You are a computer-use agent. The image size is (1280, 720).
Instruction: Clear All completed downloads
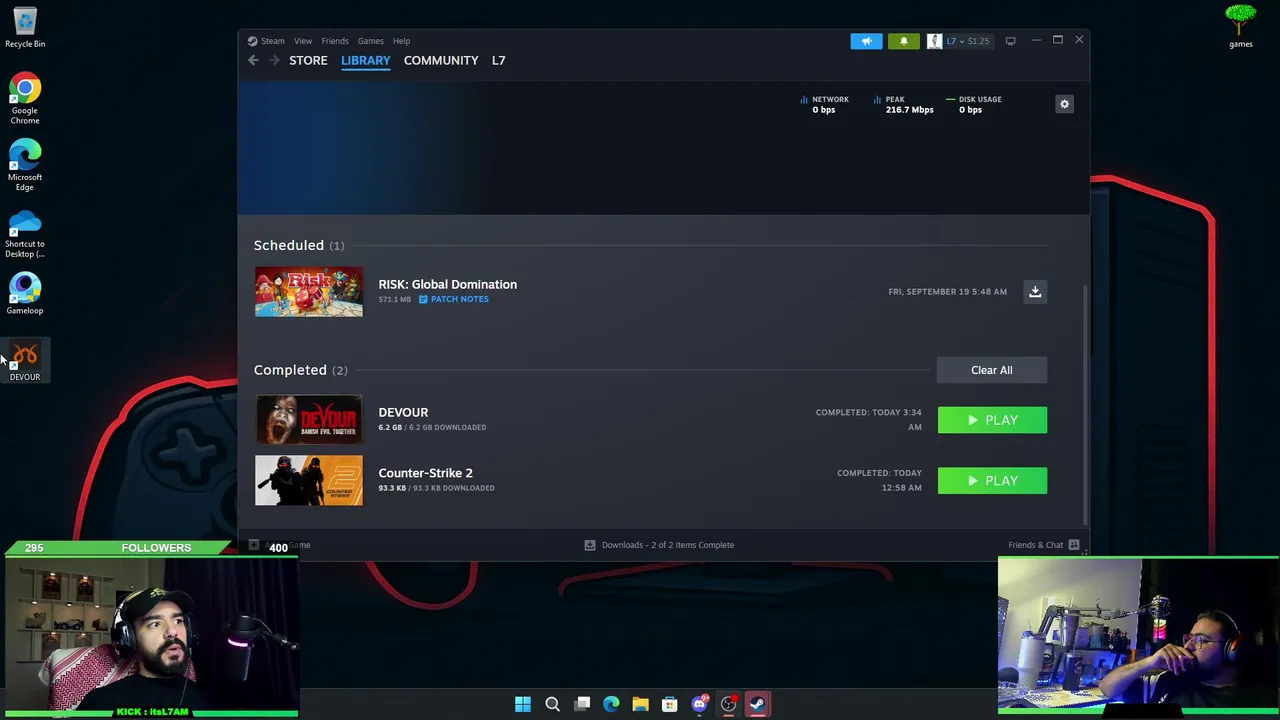pyautogui.click(x=991, y=370)
